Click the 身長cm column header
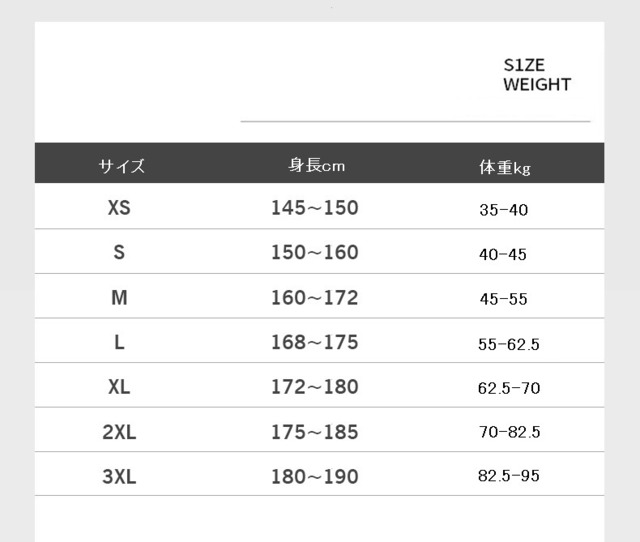This screenshot has height=542, width=640. click(x=317, y=165)
